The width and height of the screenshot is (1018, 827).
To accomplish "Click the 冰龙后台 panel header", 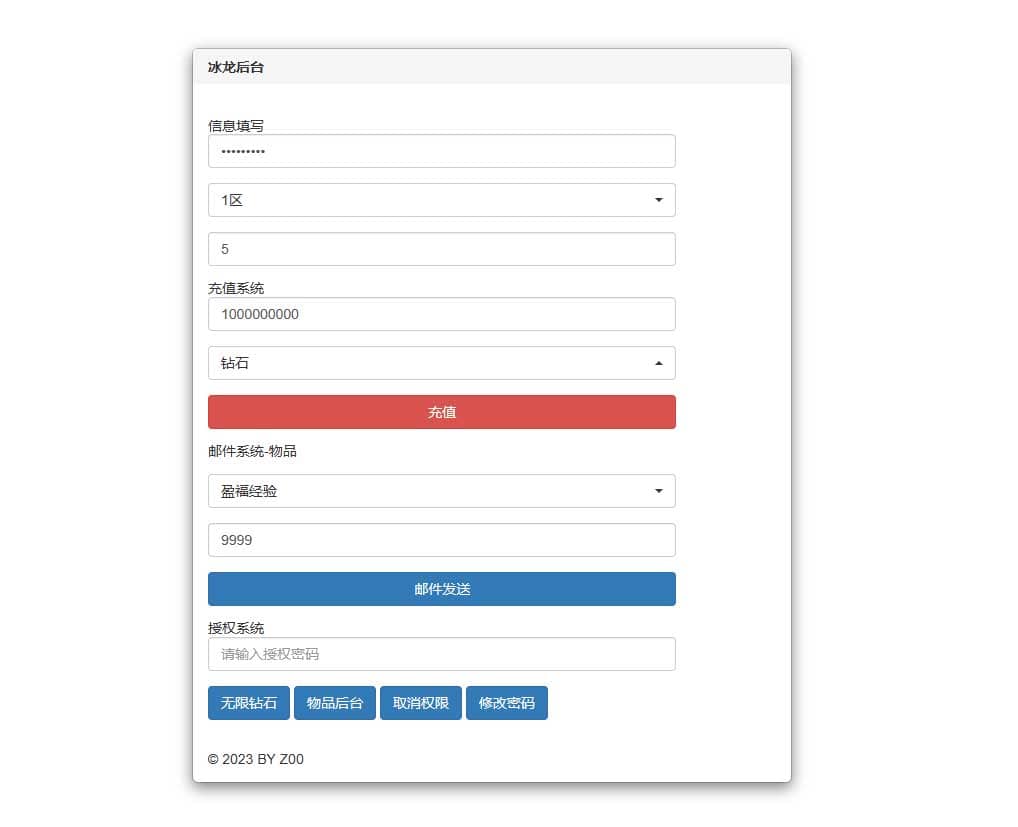I will click(x=236, y=67).
